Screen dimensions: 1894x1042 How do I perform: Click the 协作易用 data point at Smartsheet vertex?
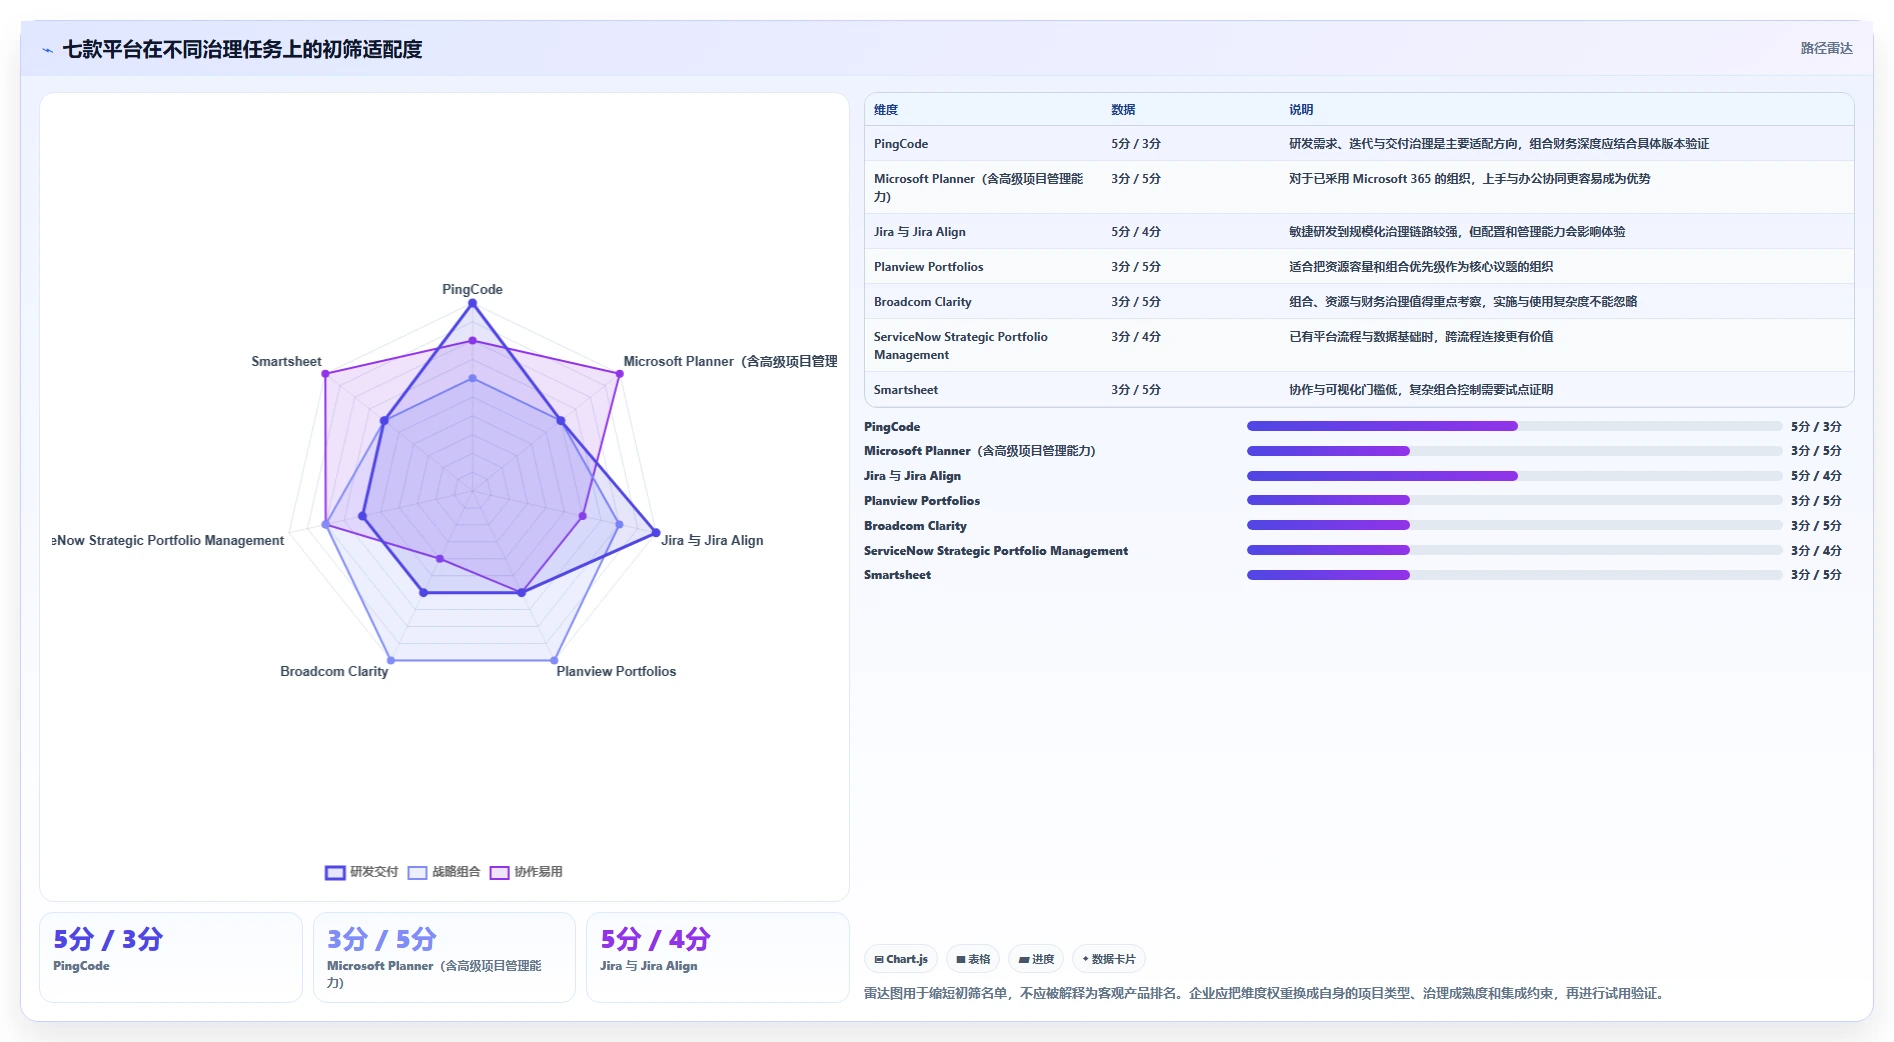point(325,374)
